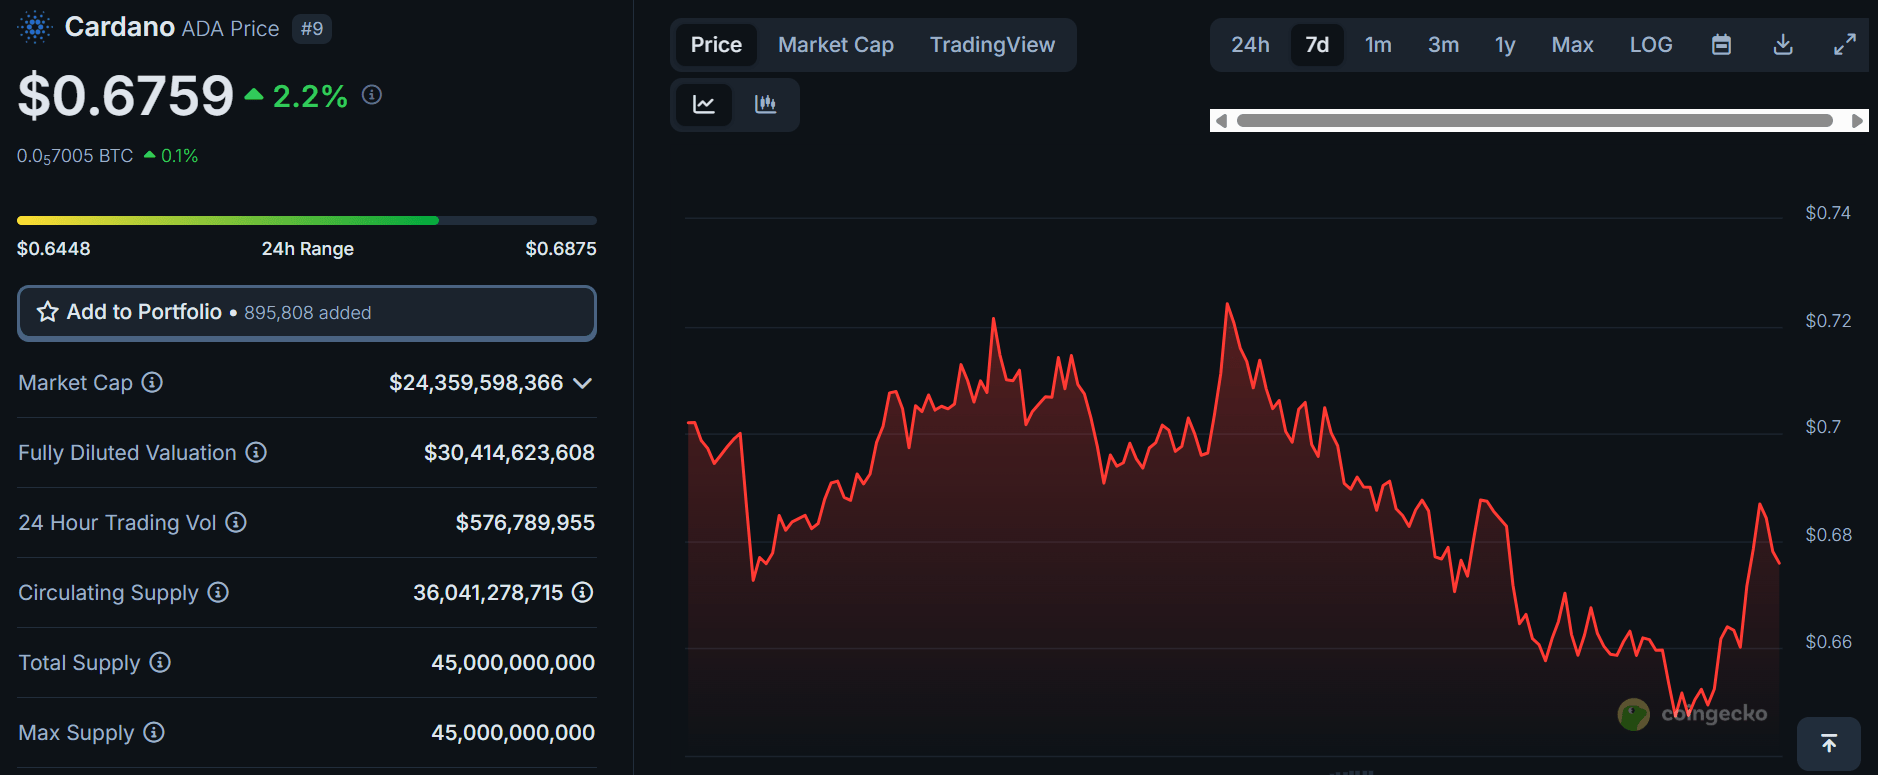Click the star icon in Add to Portfolio

[x=47, y=312]
